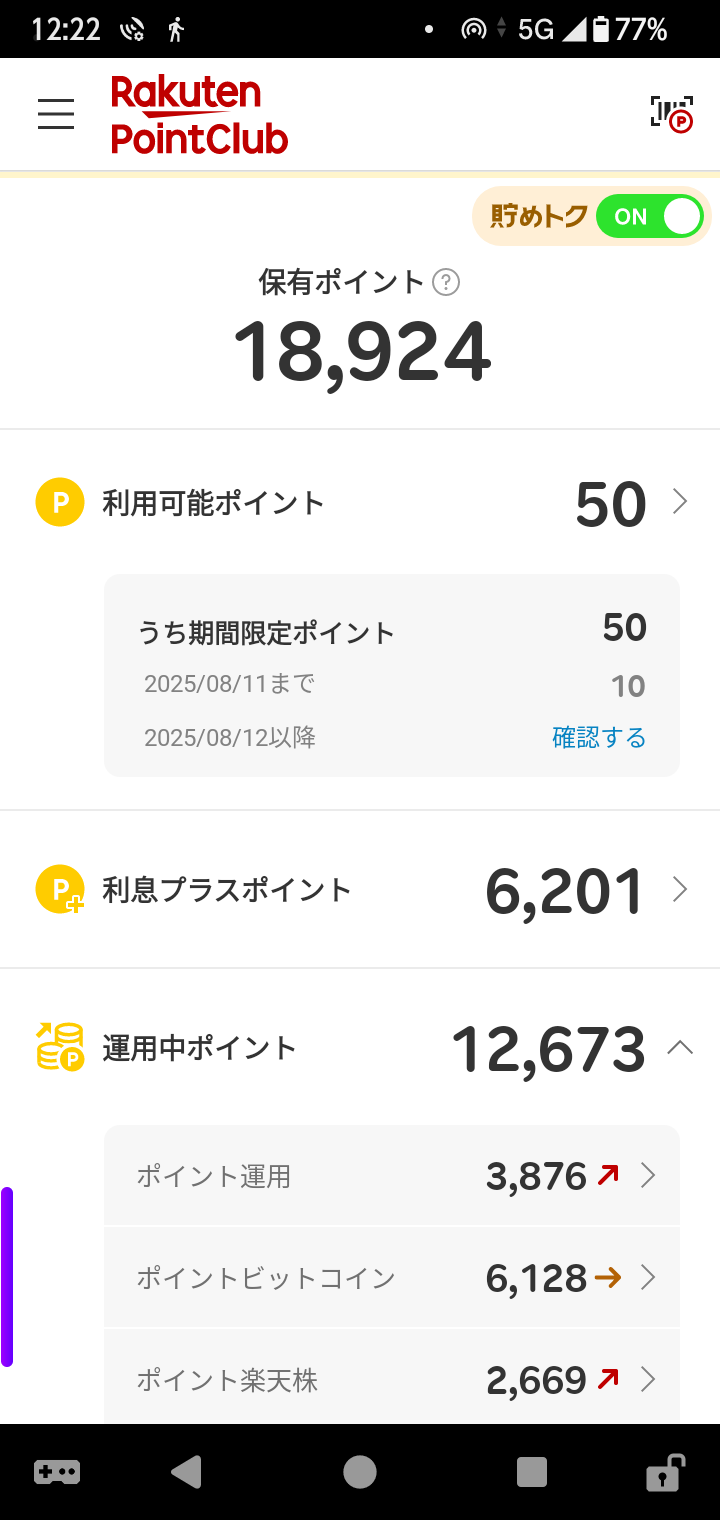Open 利息プラスポイント details chevron
Viewport: 720px width, 1520px height.
pyautogui.click(x=680, y=889)
